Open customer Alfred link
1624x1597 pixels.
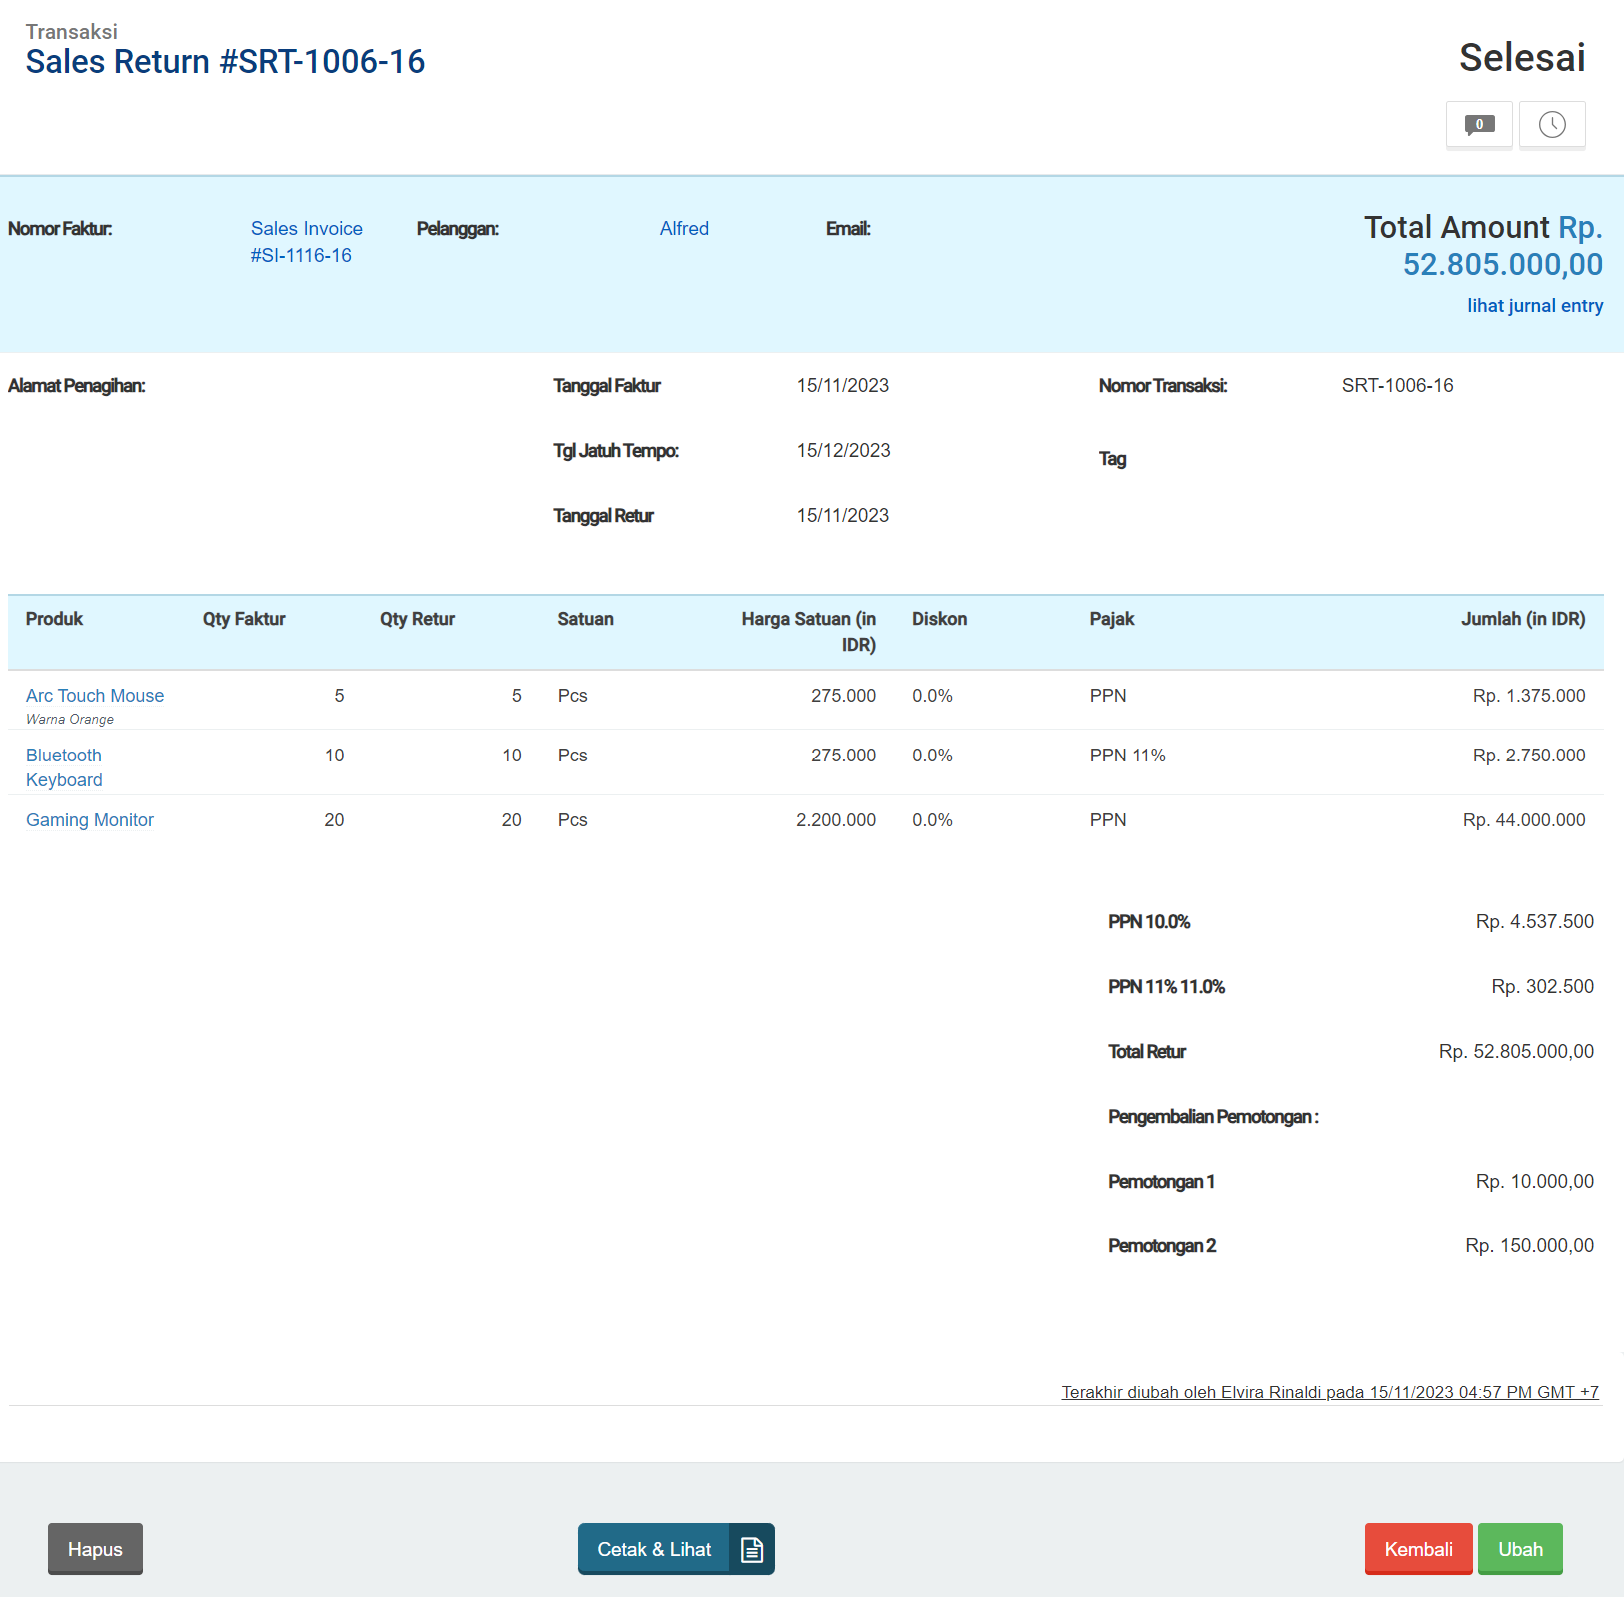coord(684,229)
